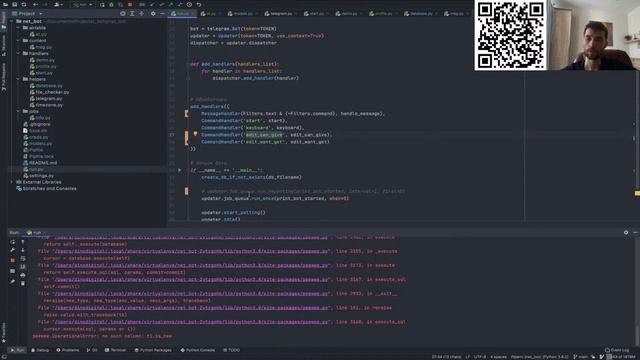Click the scroll down arrow in Run panel
This screenshot has height=360, width=640.
pos(23,250)
